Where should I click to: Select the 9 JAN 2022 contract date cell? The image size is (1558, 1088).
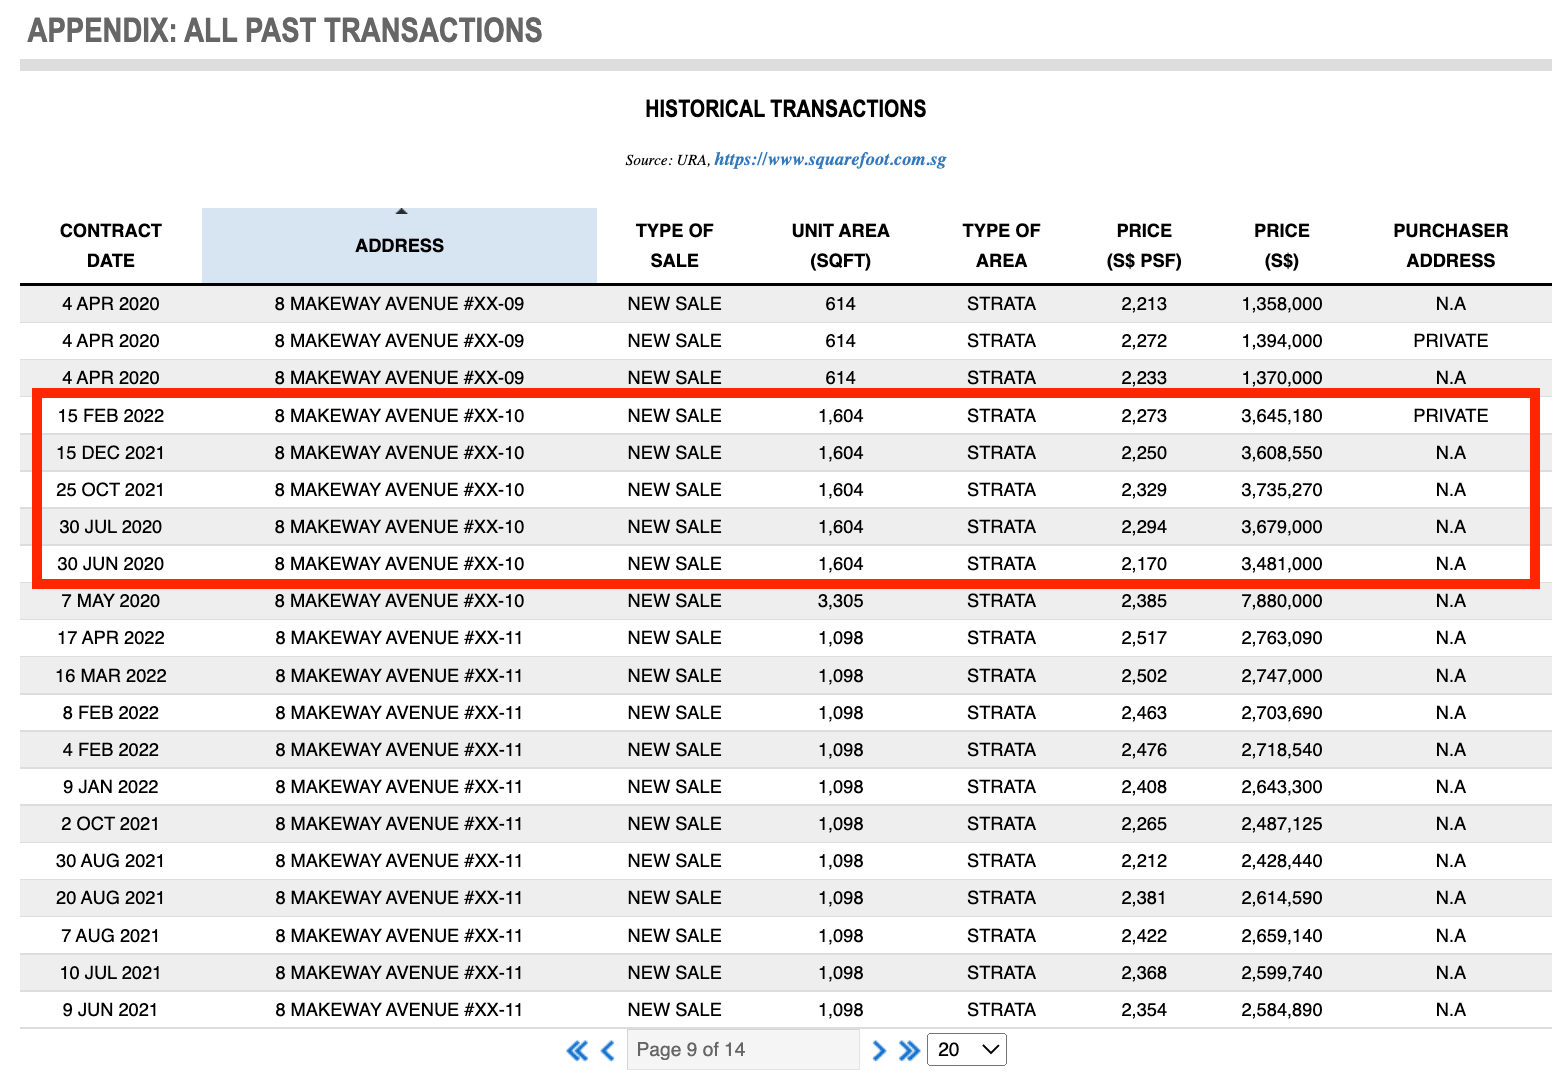111,787
